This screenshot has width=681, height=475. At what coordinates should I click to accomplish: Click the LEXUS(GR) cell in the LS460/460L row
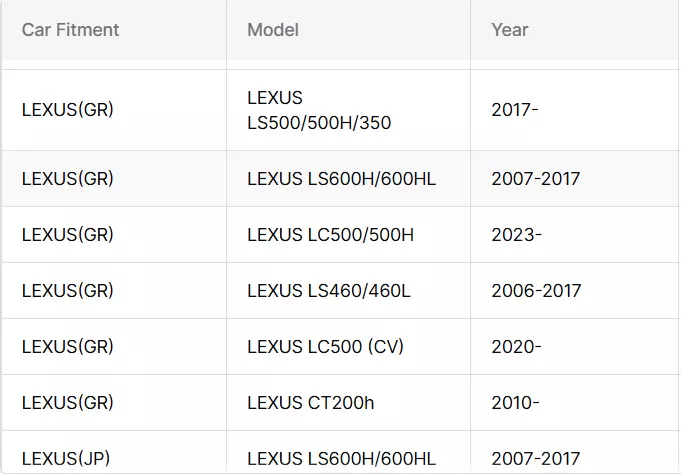68,291
